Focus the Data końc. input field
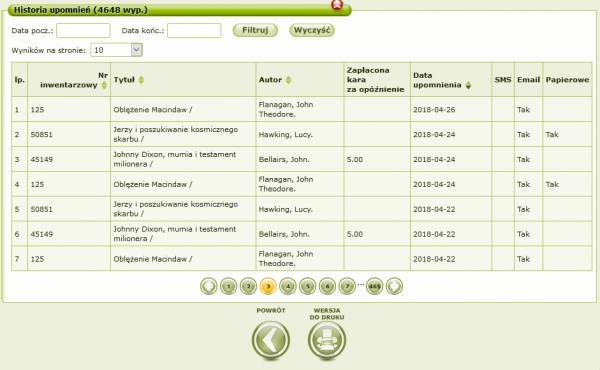The height and width of the screenshot is (370, 600). click(x=194, y=30)
